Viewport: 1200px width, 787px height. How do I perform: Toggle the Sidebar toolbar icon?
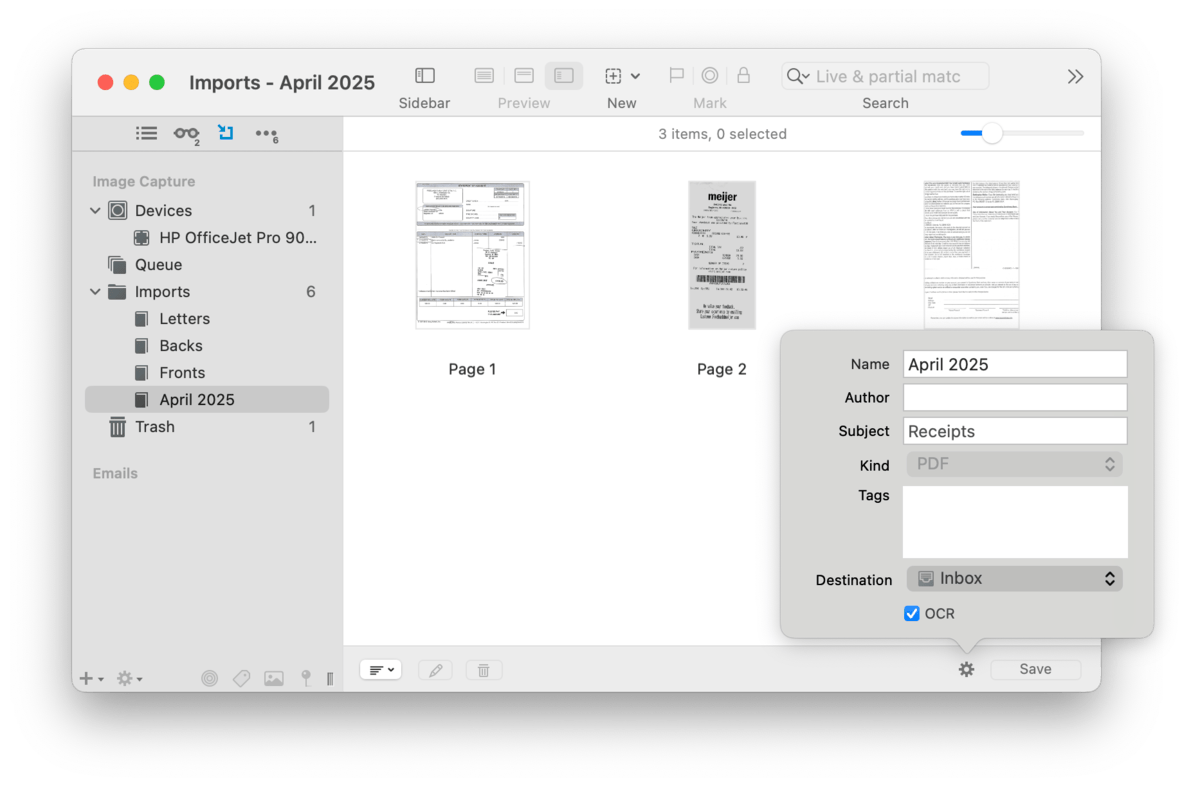coord(425,76)
